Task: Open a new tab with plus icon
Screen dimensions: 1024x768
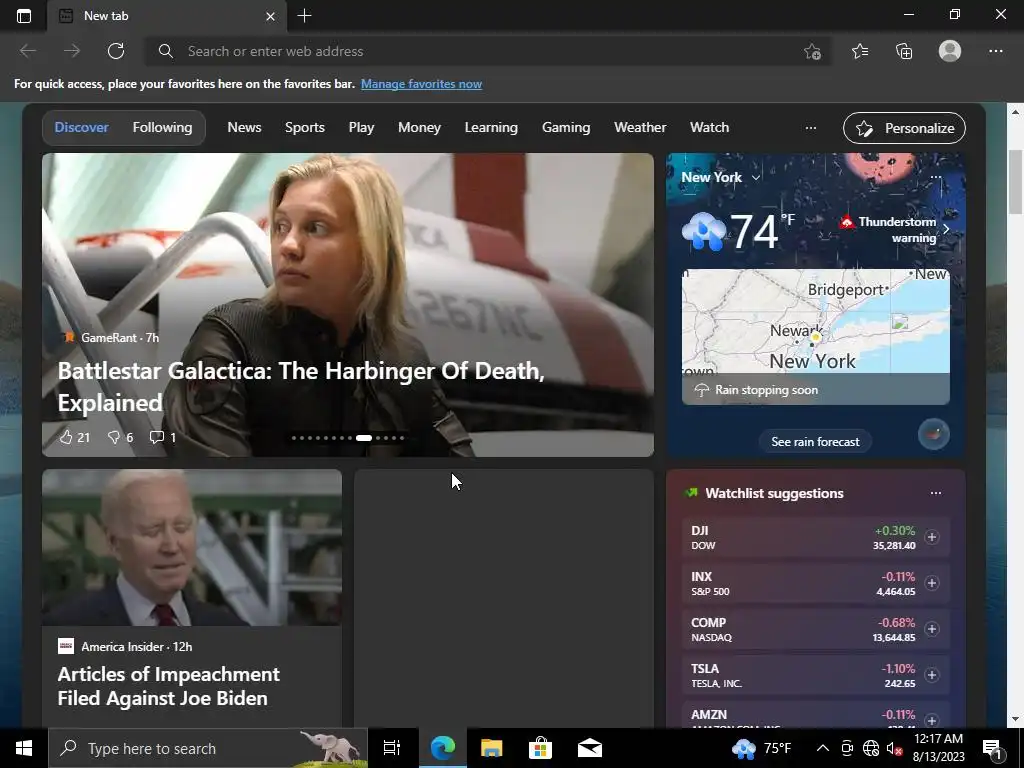Action: (304, 16)
